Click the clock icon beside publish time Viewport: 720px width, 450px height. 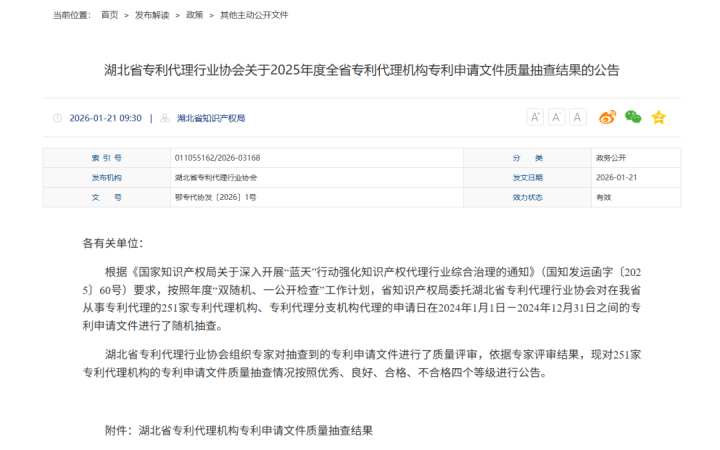point(57,118)
